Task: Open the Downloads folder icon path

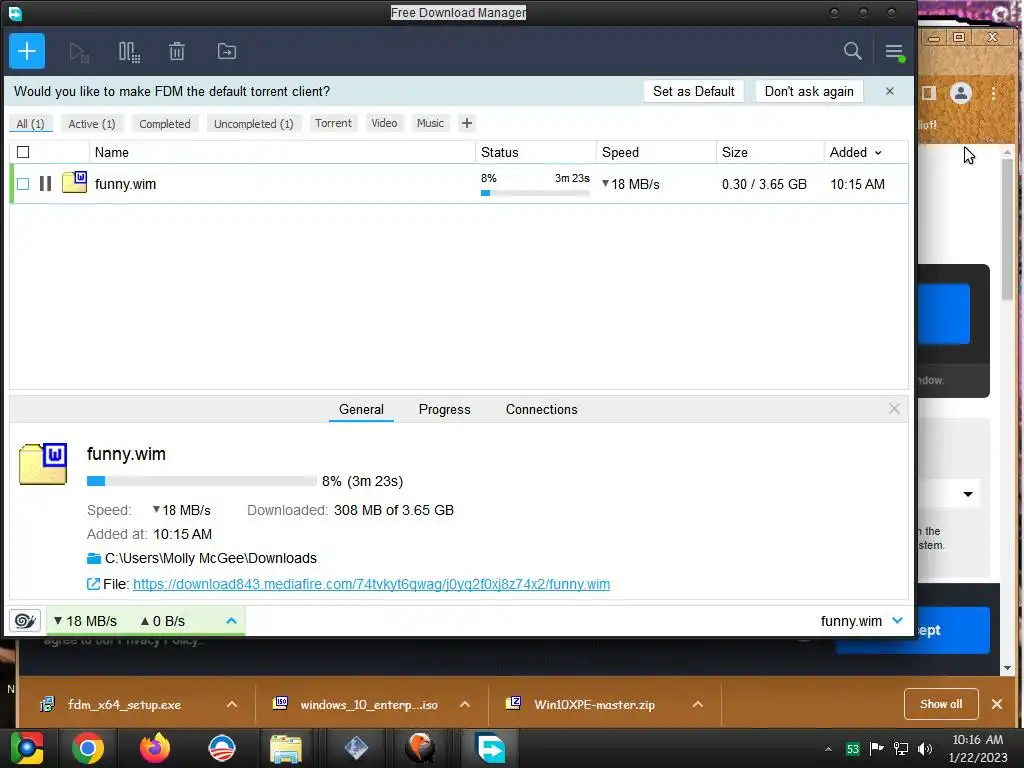Action: [x=94, y=558]
